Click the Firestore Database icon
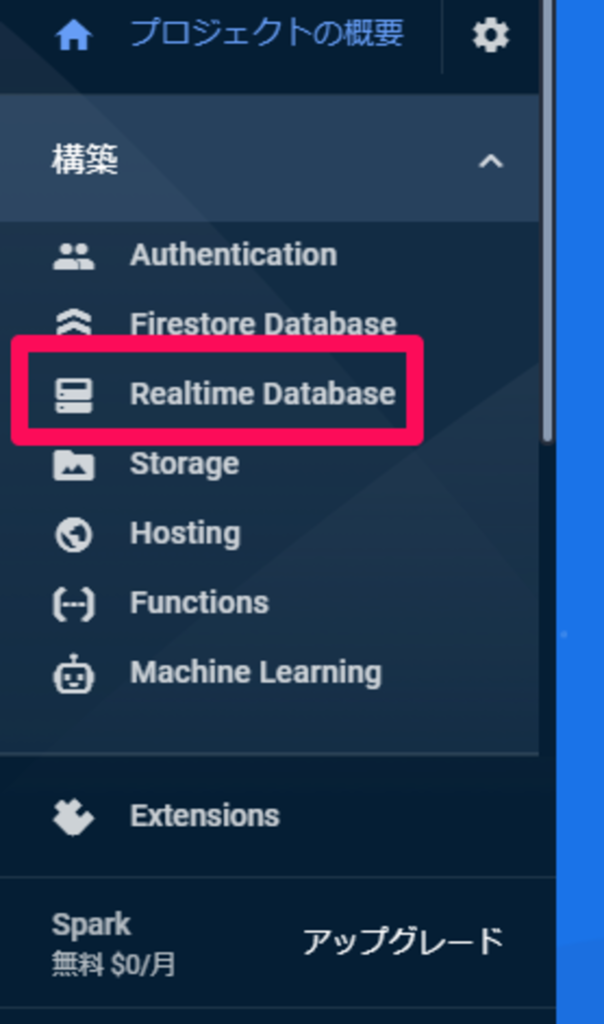The image size is (604, 1024). pyautogui.click(x=73, y=322)
